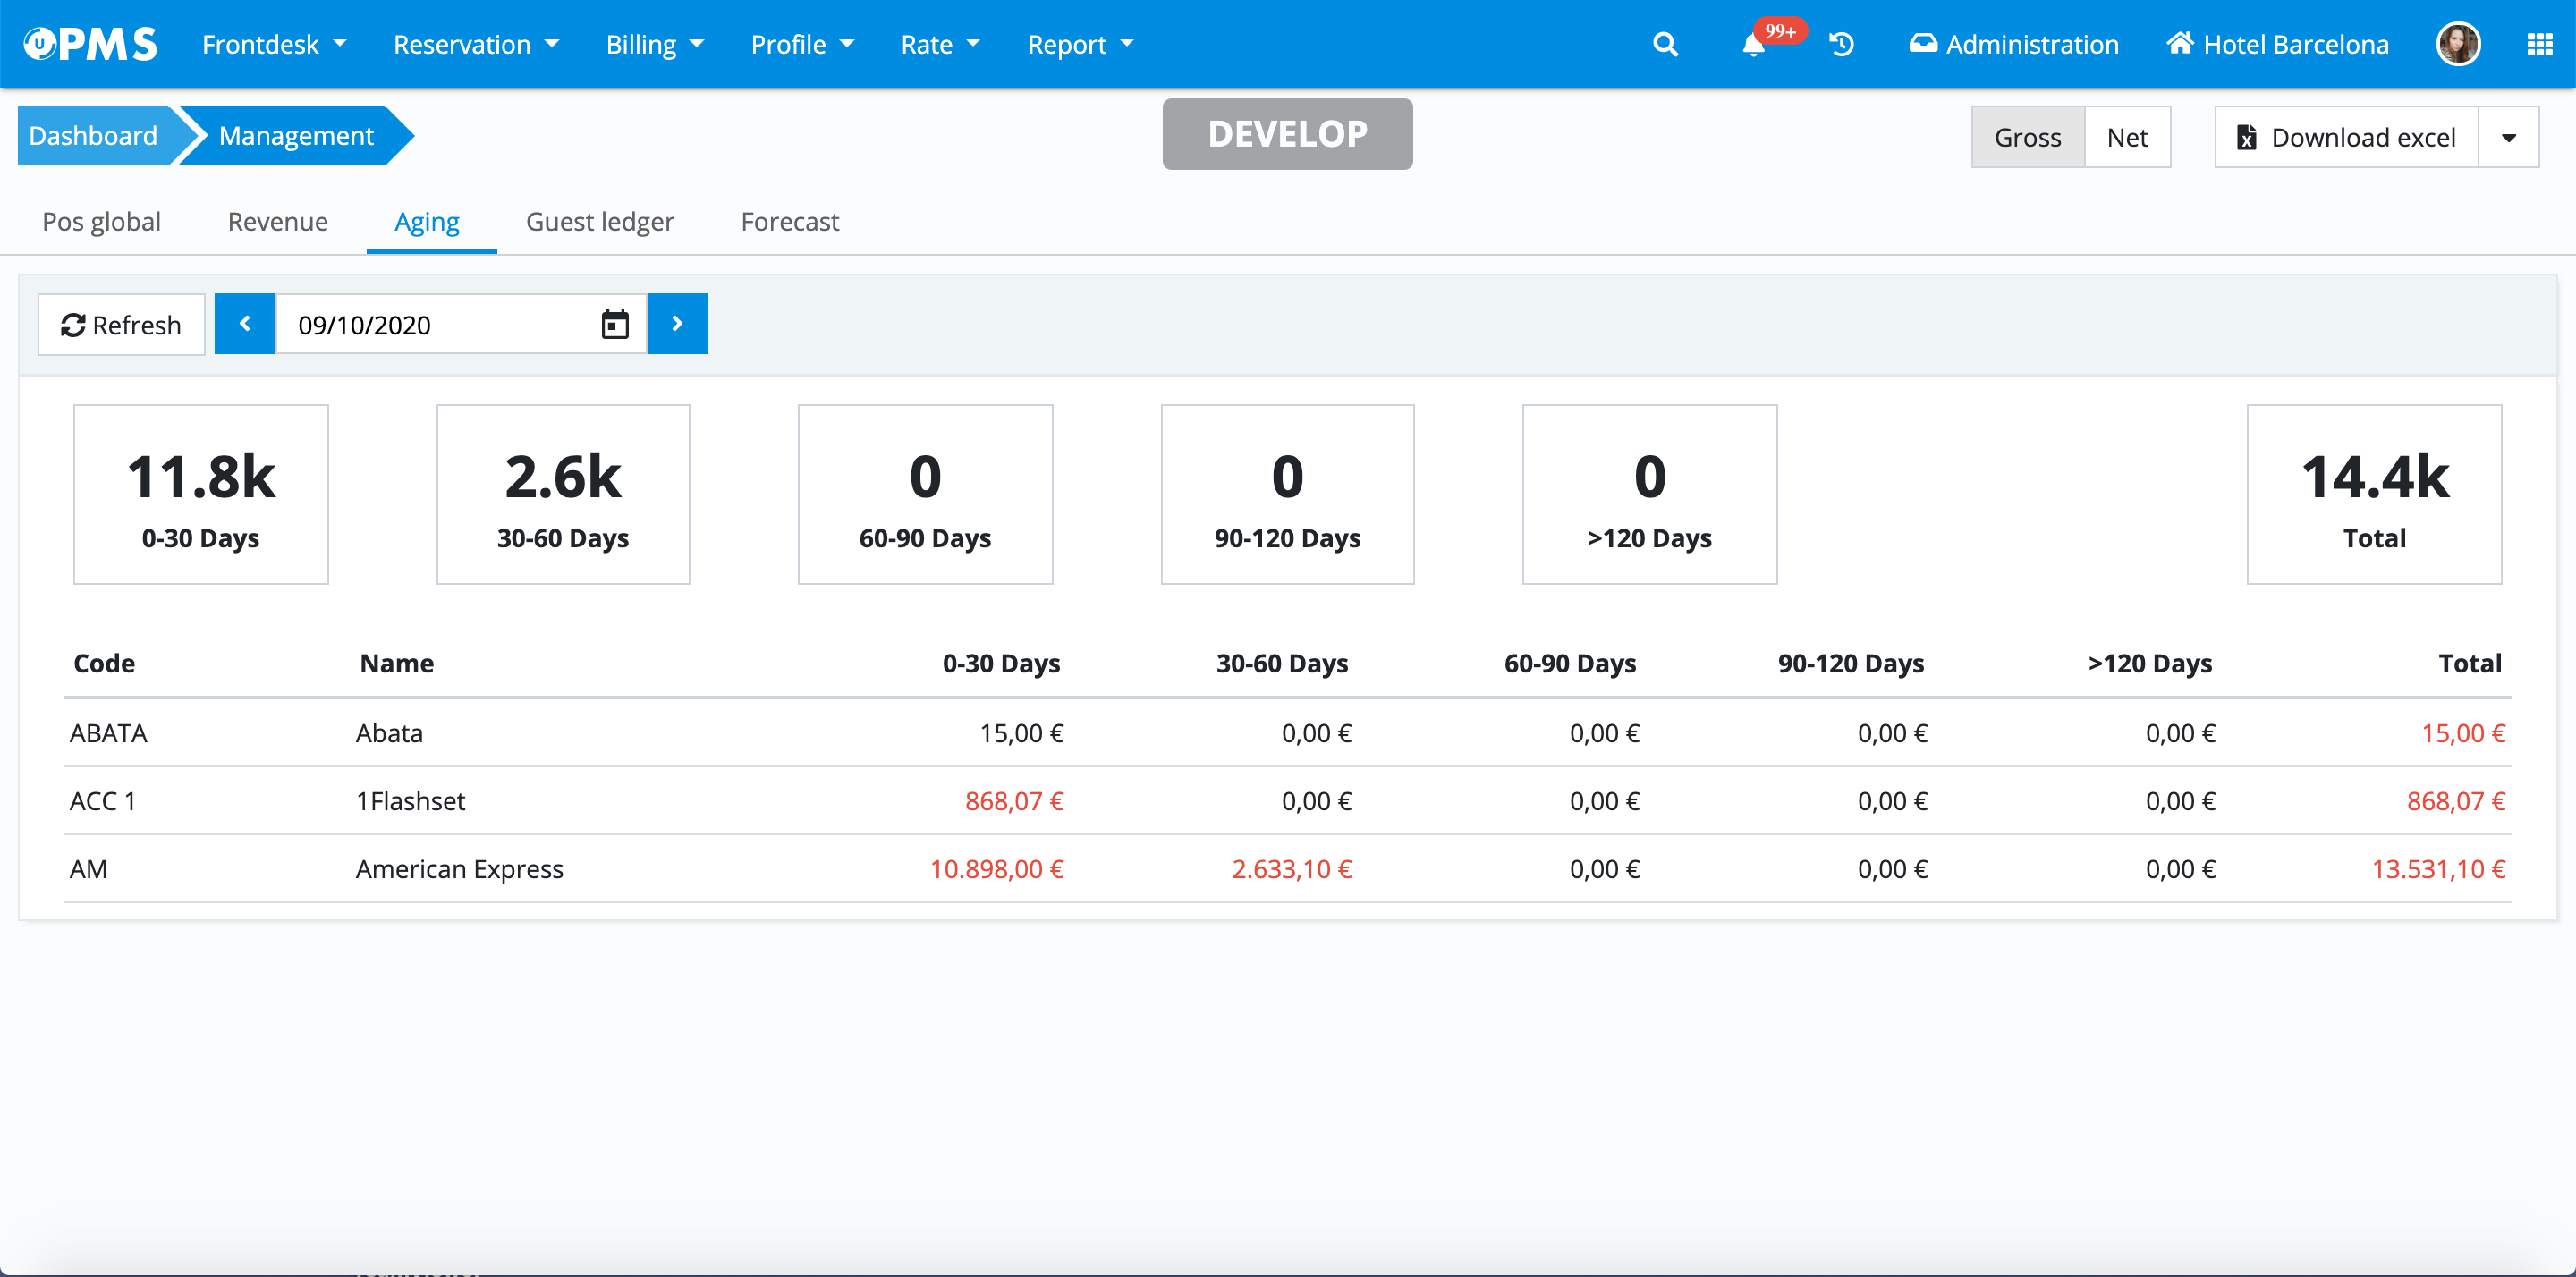The width and height of the screenshot is (2576, 1277).
Task: Click the Refresh button
Action: pos(121,325)
